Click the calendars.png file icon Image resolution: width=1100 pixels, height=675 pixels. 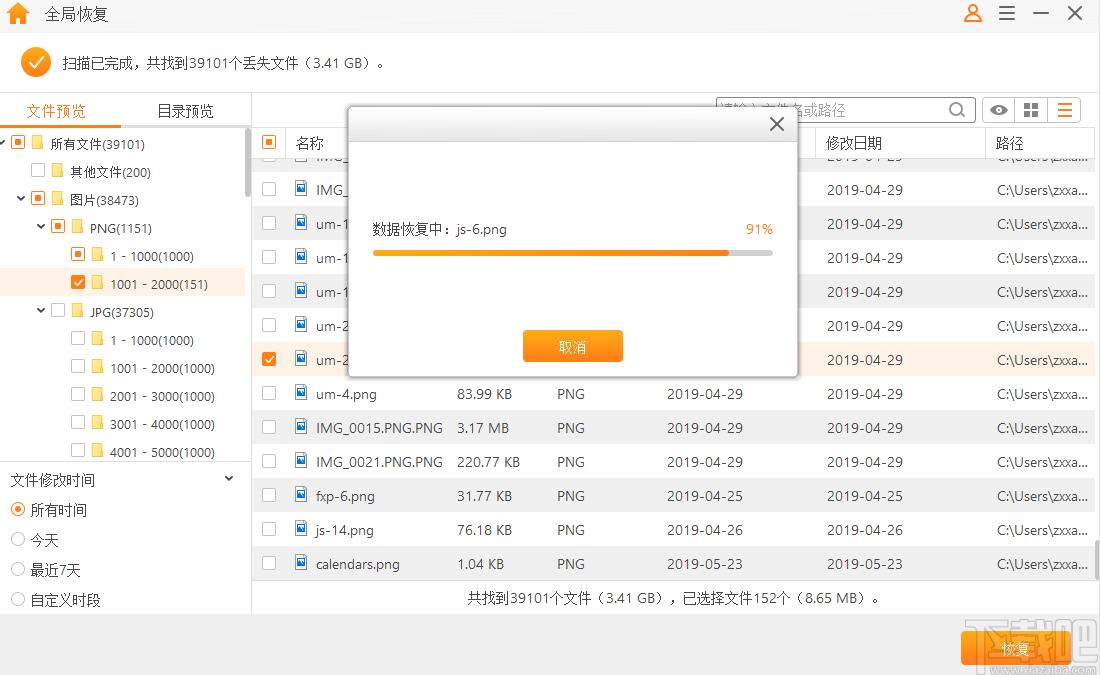tap(301, 563)
